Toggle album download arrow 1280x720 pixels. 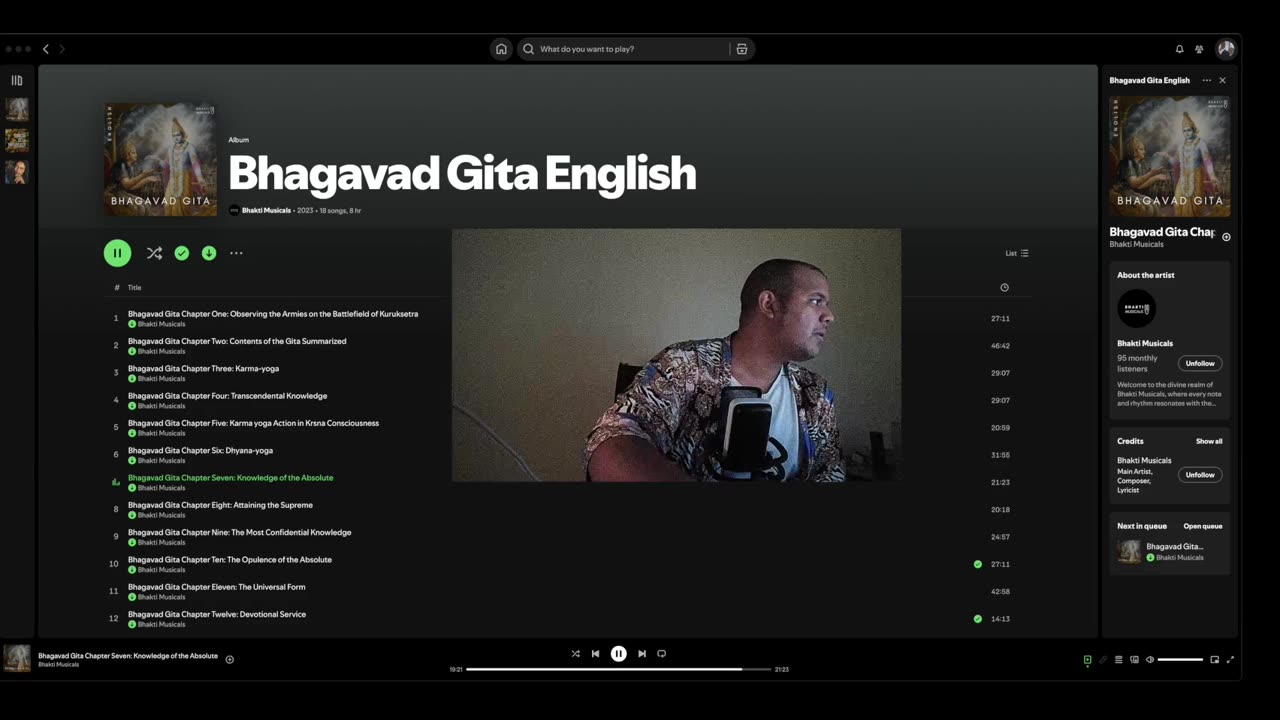point(209,253)
